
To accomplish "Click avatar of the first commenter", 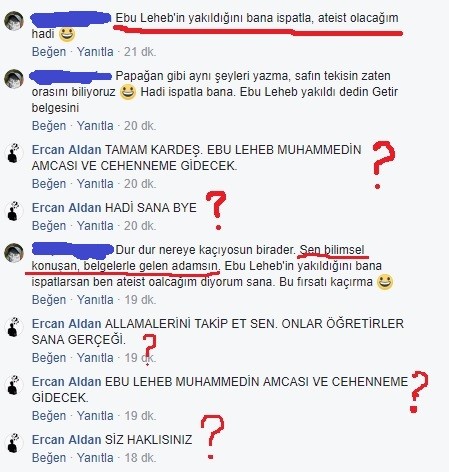I will 14,21.
